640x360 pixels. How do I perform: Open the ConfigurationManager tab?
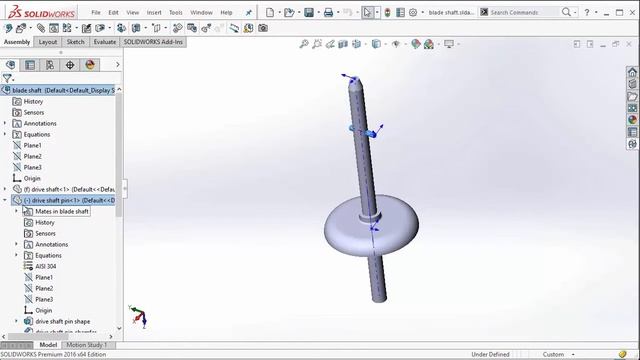50,65
